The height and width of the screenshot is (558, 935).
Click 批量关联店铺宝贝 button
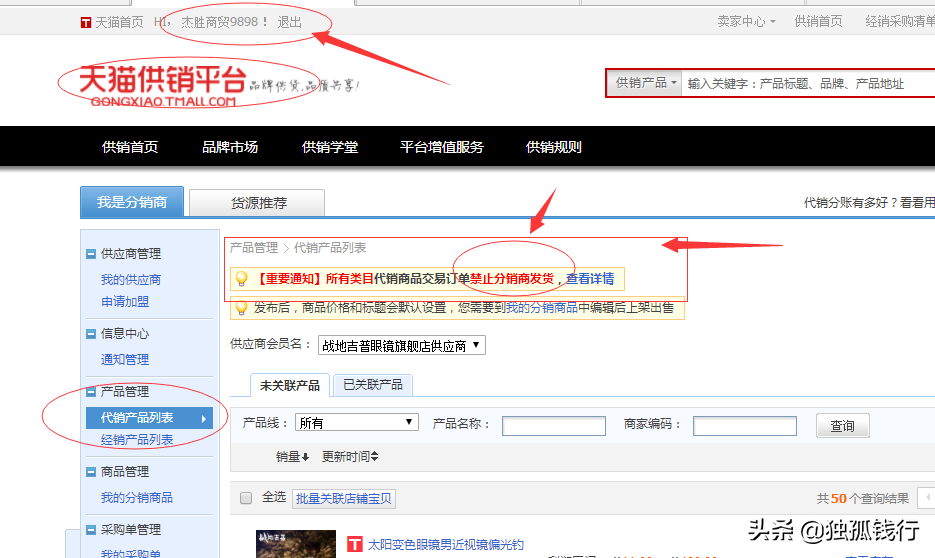(x=343, y=498)
